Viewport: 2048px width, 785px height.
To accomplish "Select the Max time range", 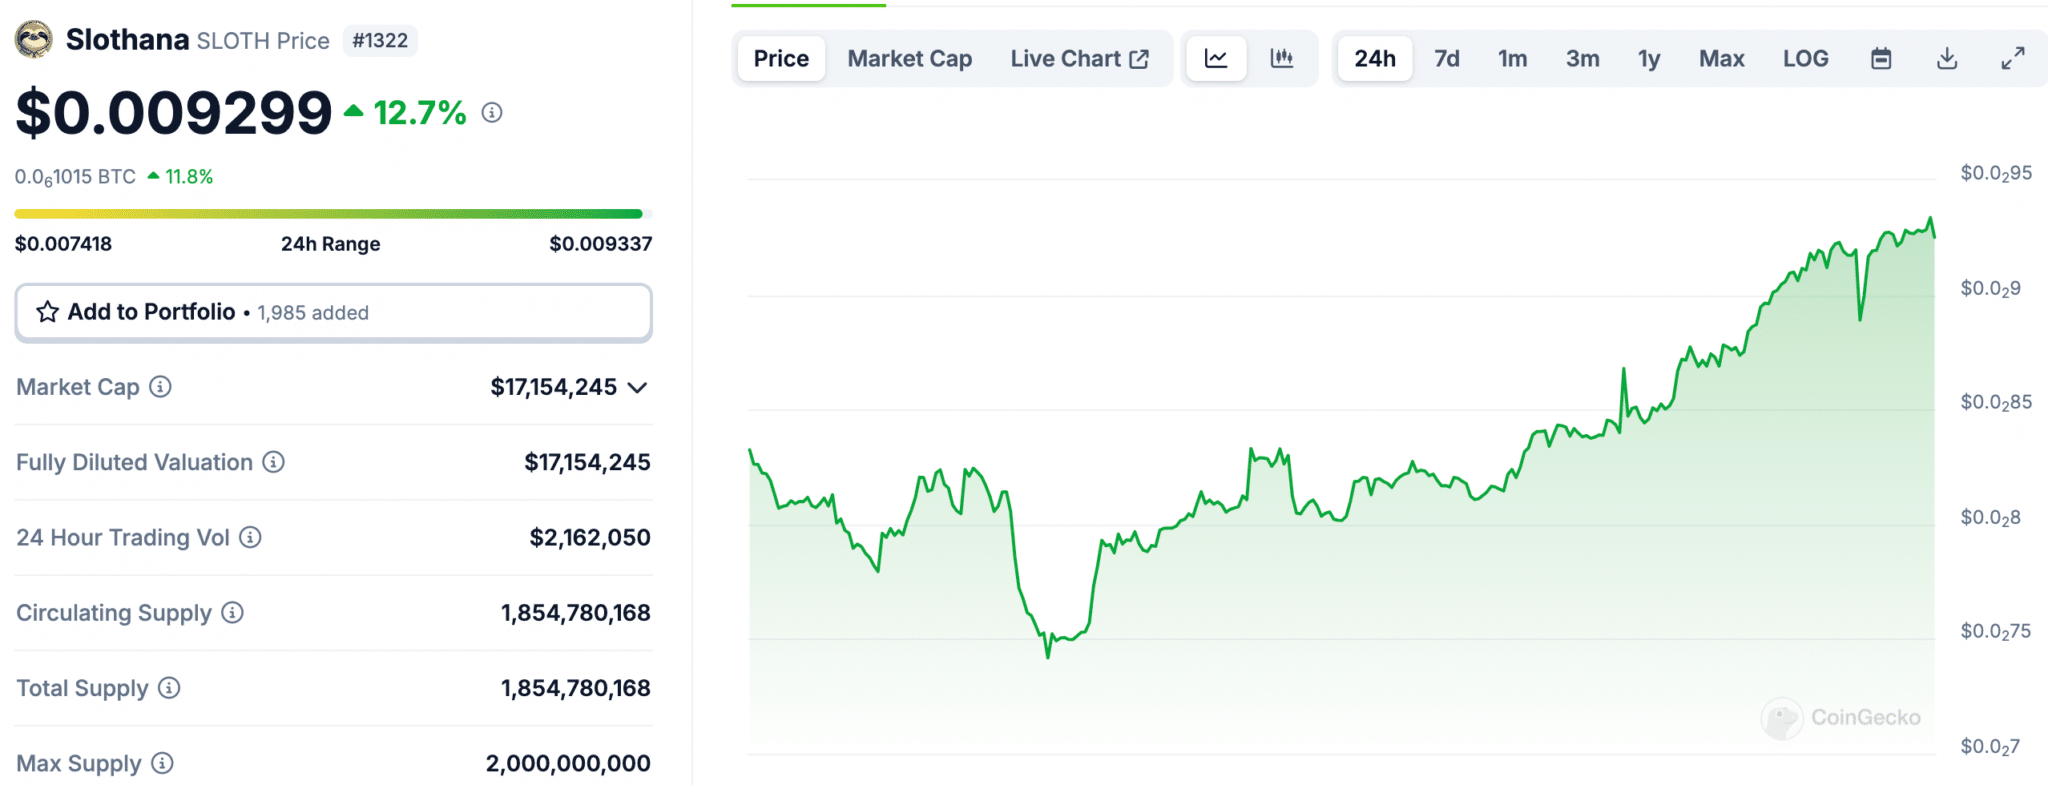I will 1722,59.
